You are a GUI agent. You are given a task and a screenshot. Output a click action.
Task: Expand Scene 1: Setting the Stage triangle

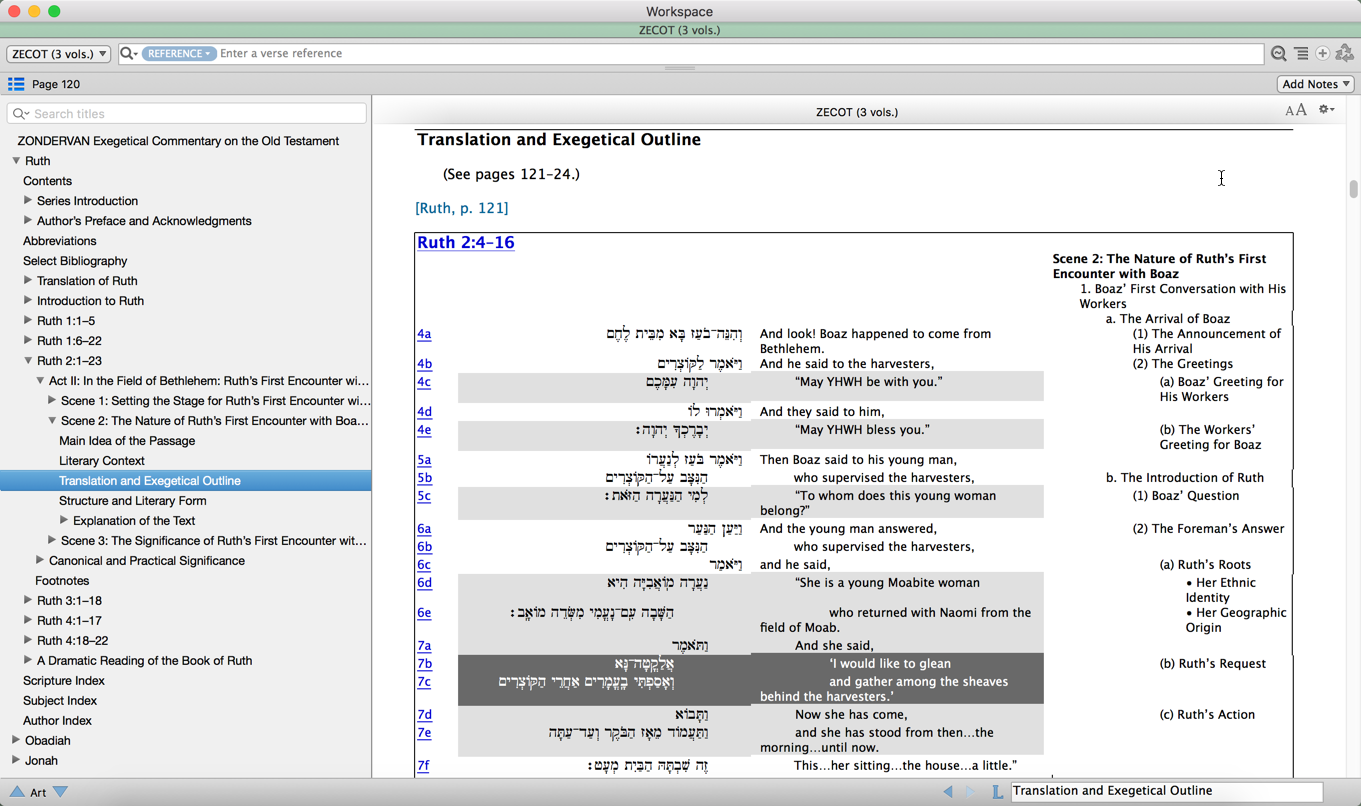(x=52, y=401)
